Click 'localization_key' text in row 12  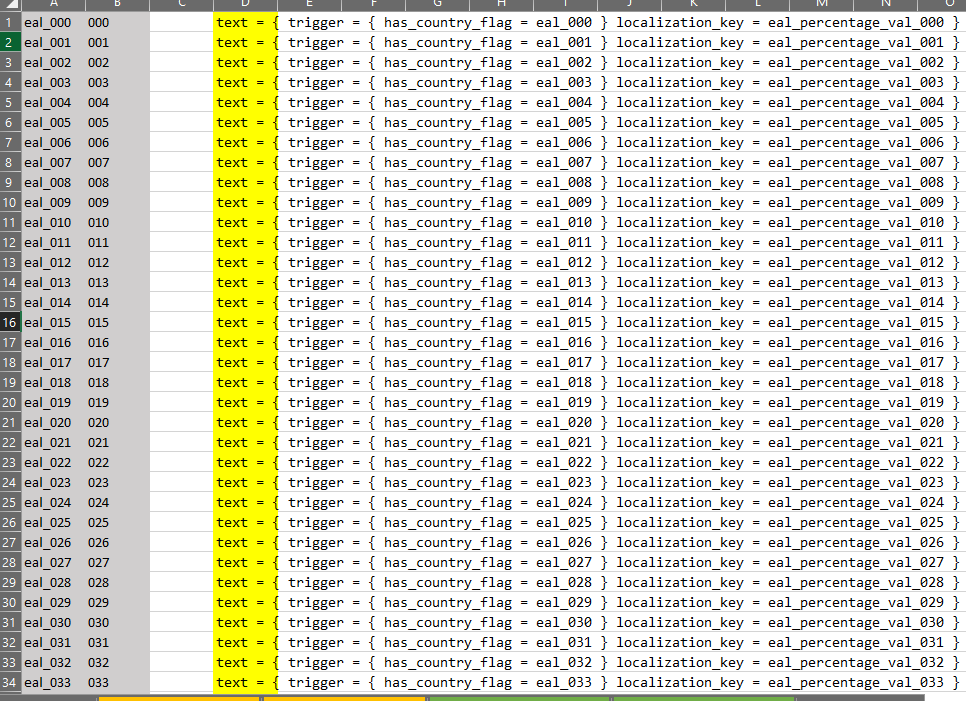[x=680, y=243]
